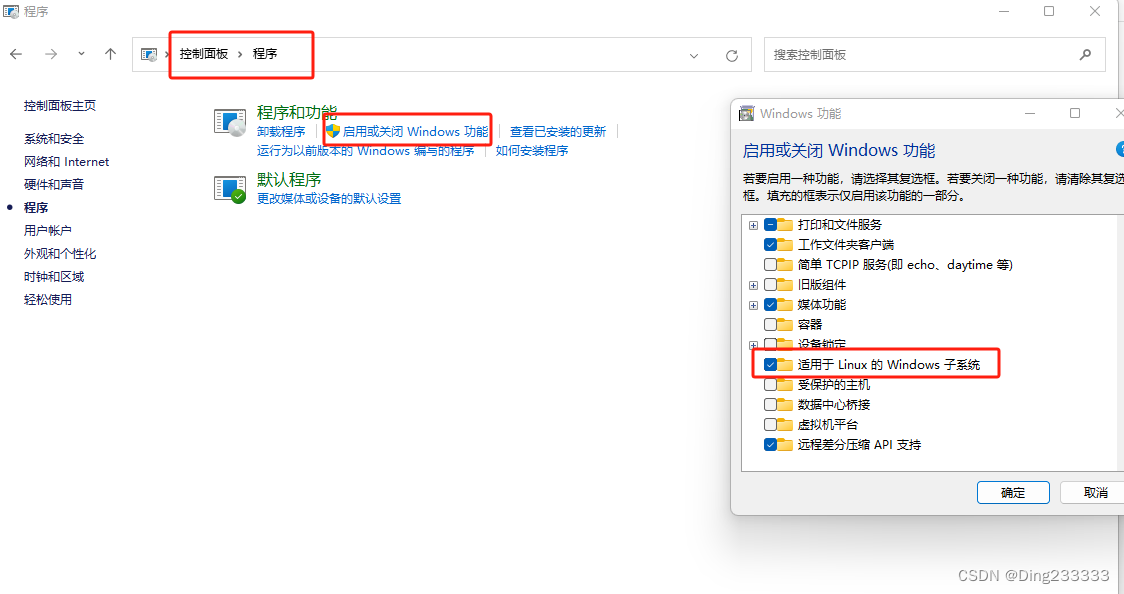Viewport: 1124px width, 594px height.
Task: Minimize the Windows 功能 dialog
Action: pyautogui.click(x=1030, y=113)
